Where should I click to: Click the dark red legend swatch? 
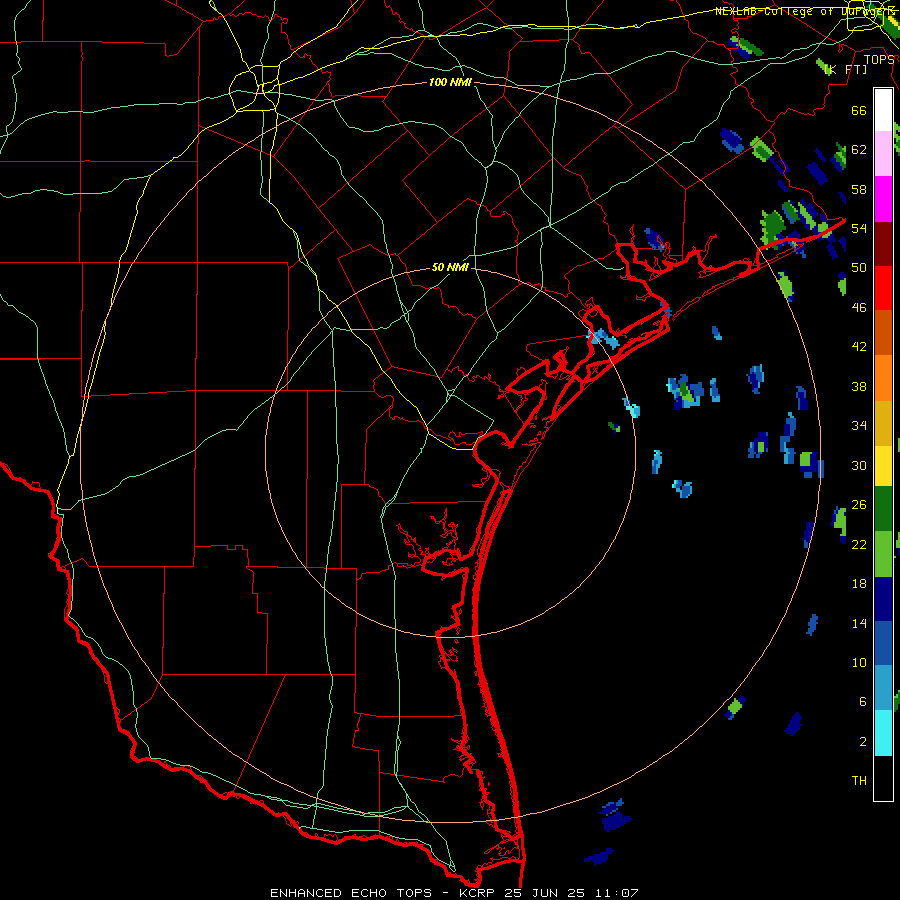883,244
